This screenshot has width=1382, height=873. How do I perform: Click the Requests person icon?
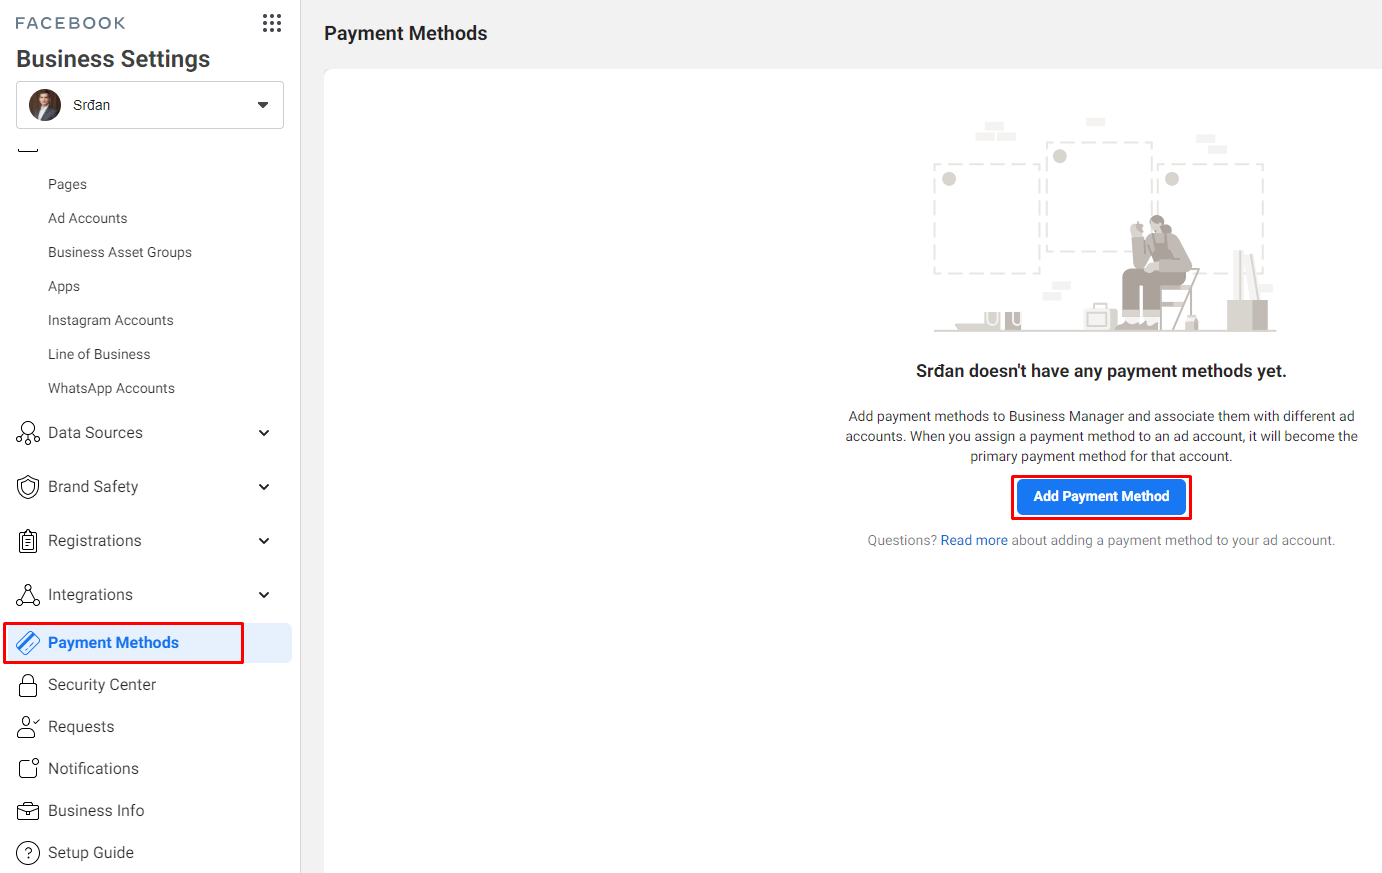pos(28,727)
